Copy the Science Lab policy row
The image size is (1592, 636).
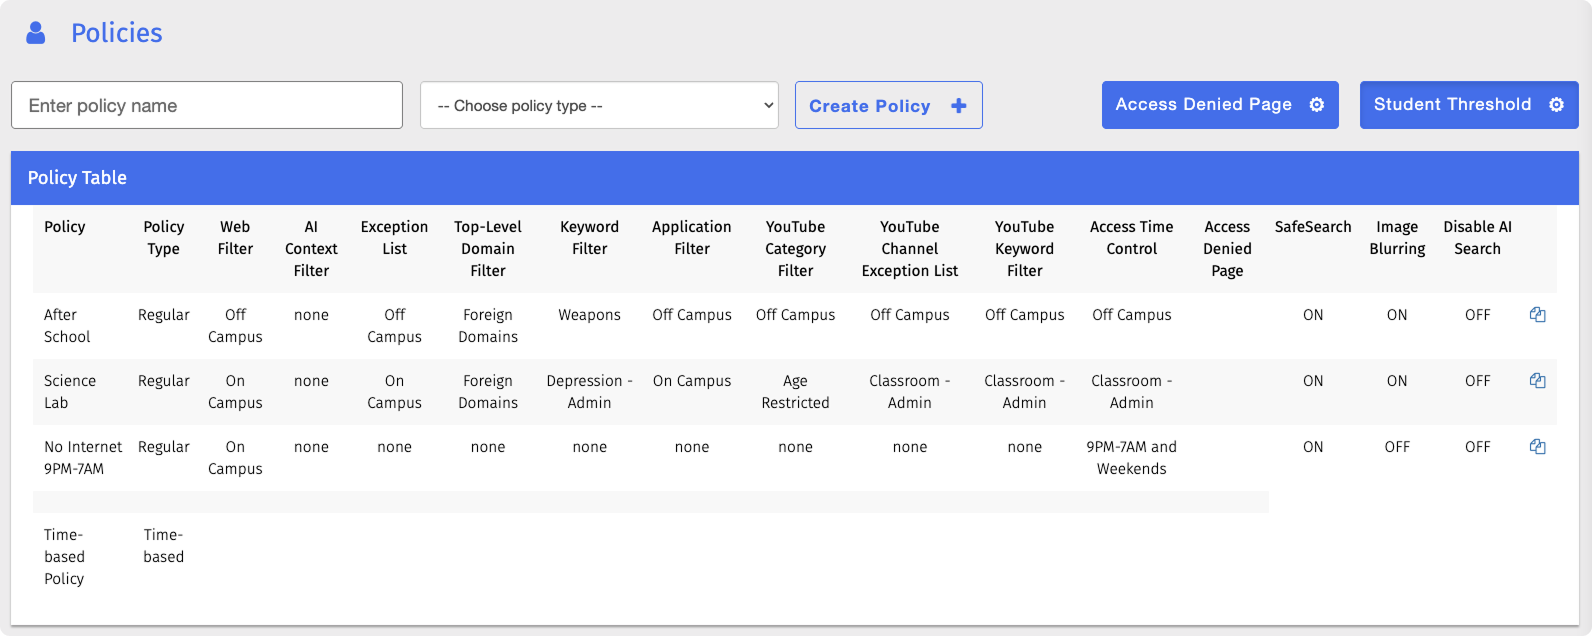[x=1538, y=381]
